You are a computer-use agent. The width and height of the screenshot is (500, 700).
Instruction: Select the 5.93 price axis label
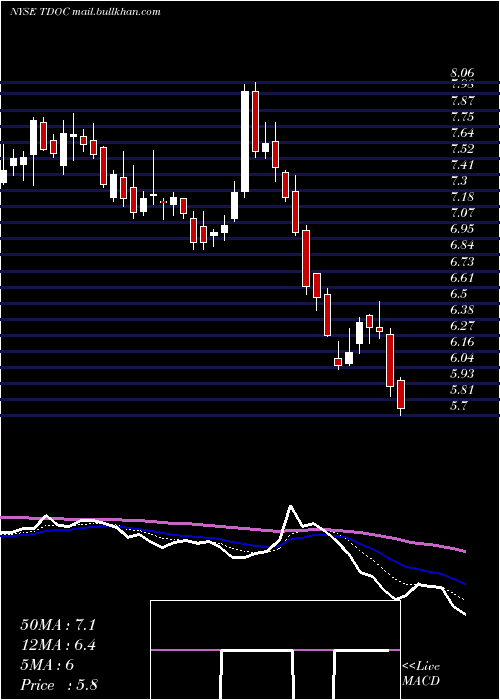pos(462,374)
